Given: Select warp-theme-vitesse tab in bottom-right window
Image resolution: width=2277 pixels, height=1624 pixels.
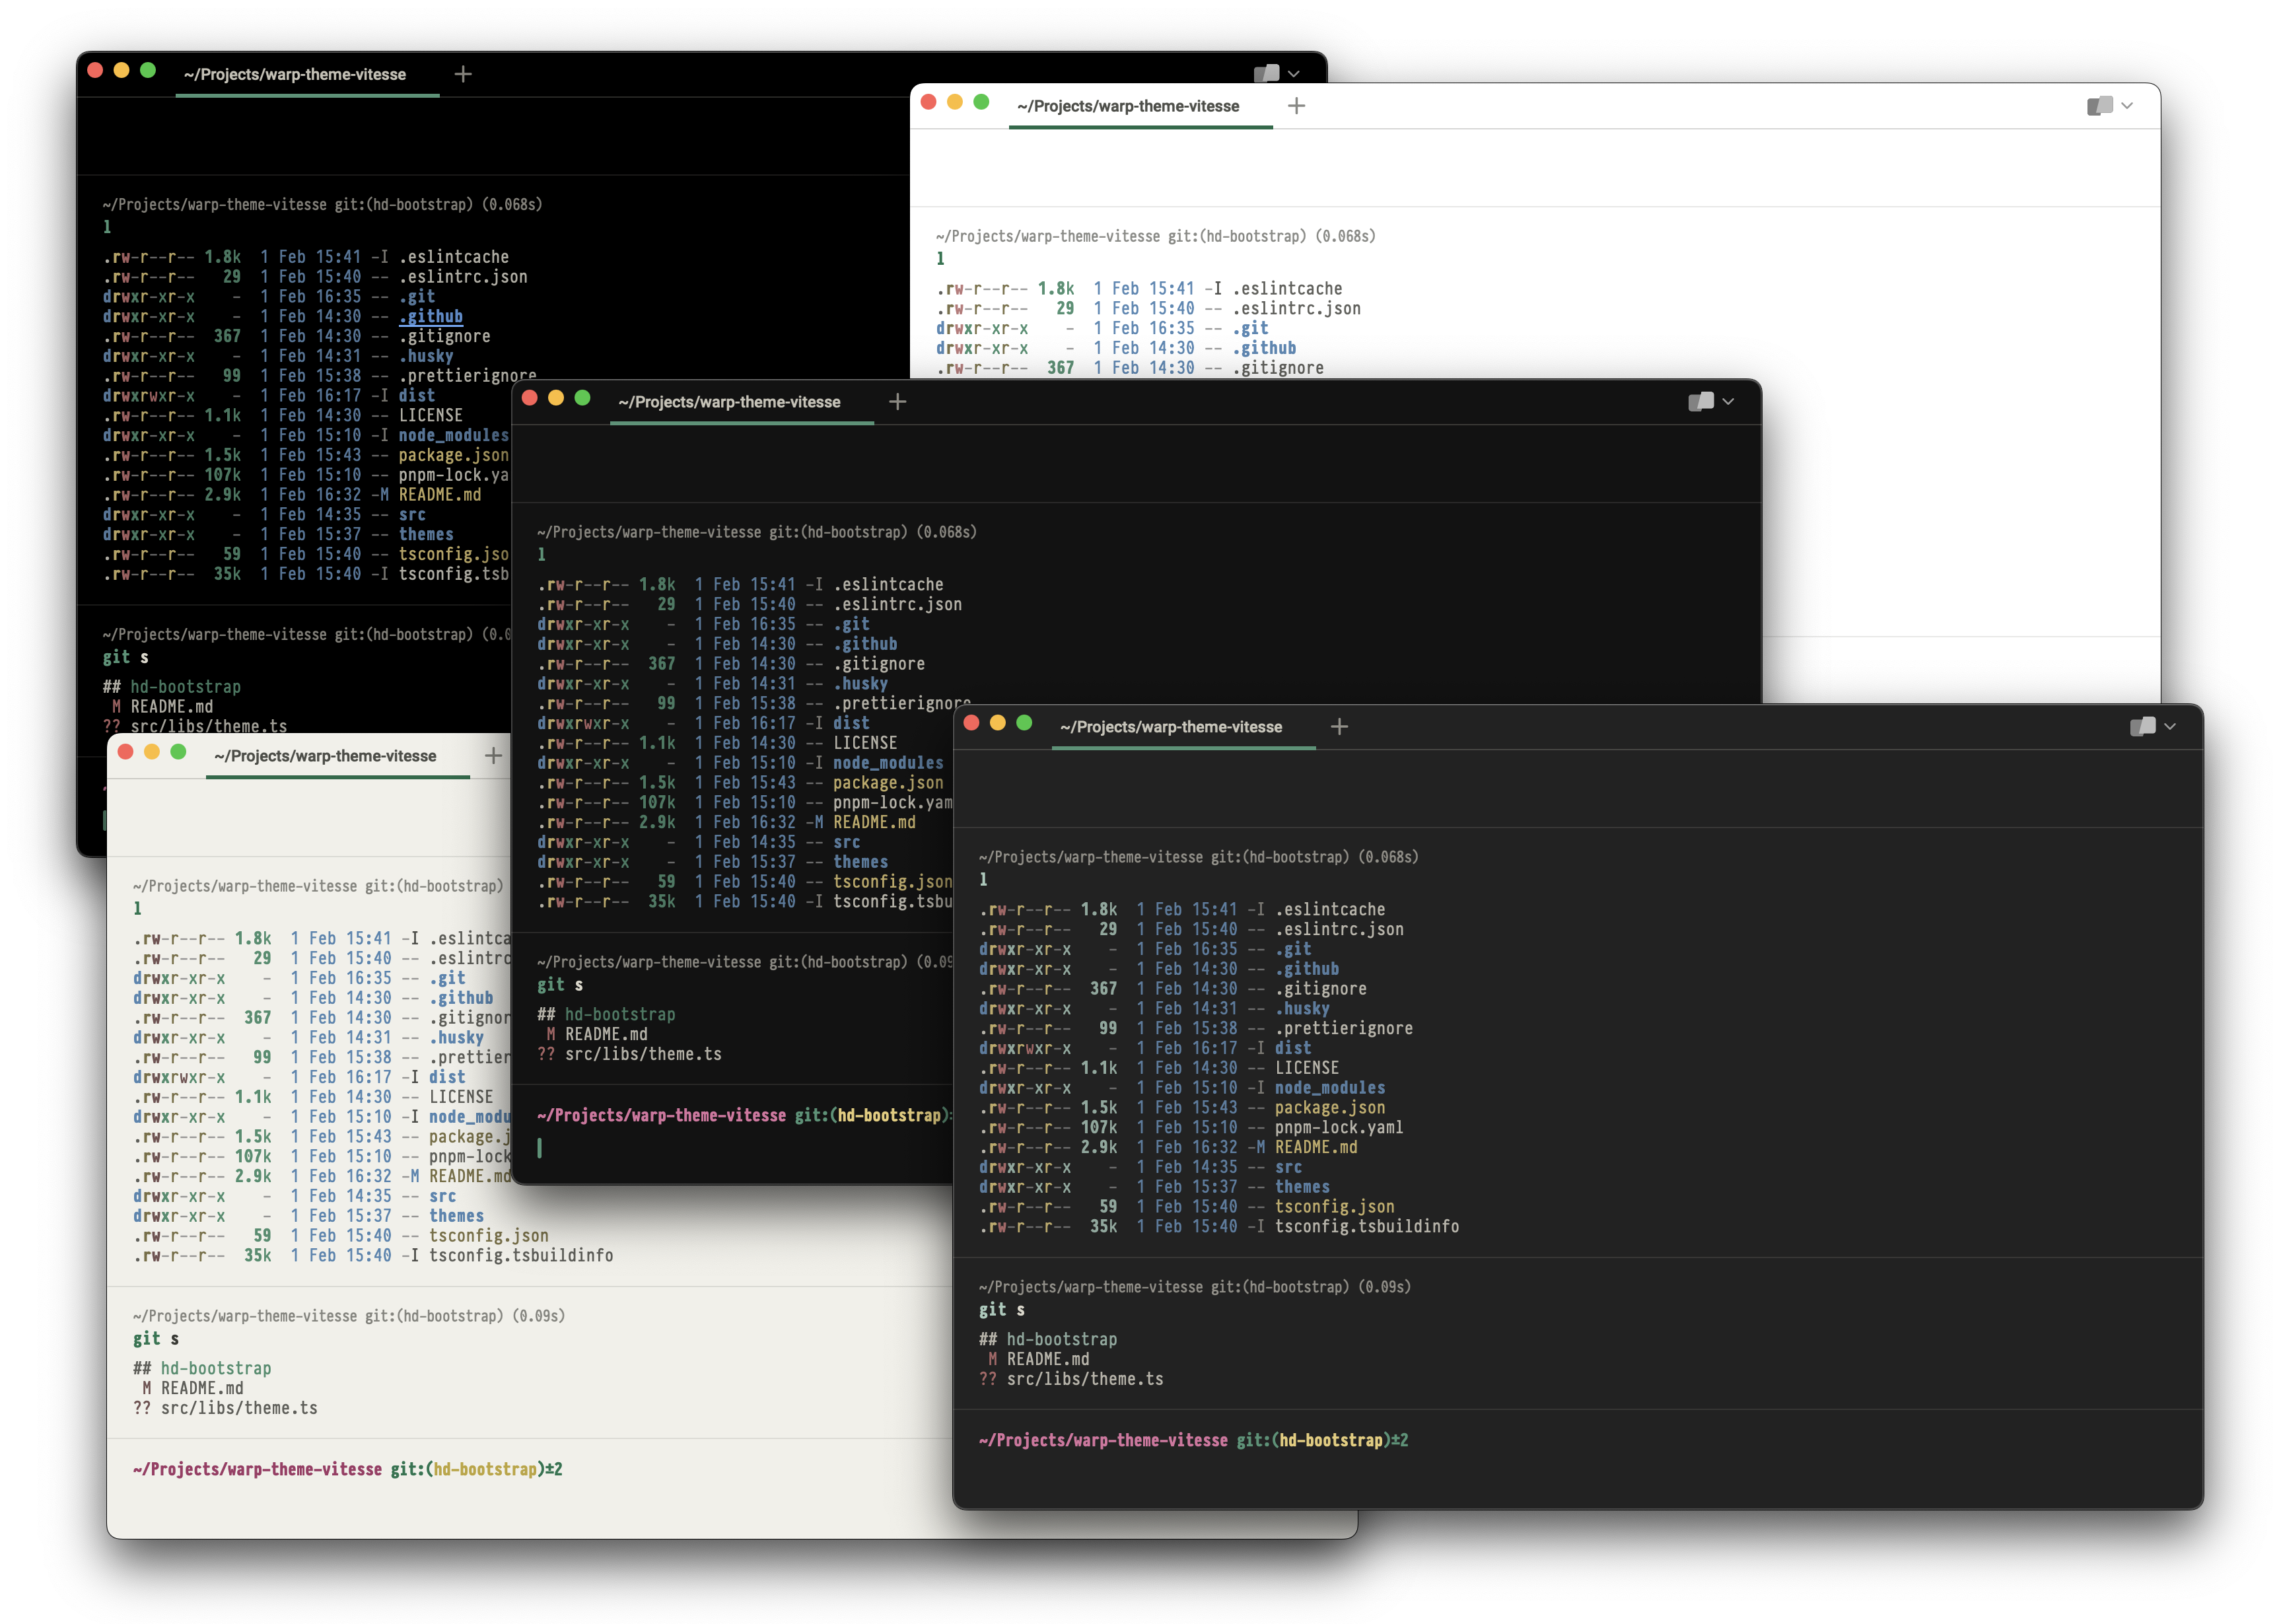Looking at the screenshot, I should point(1171,727).
